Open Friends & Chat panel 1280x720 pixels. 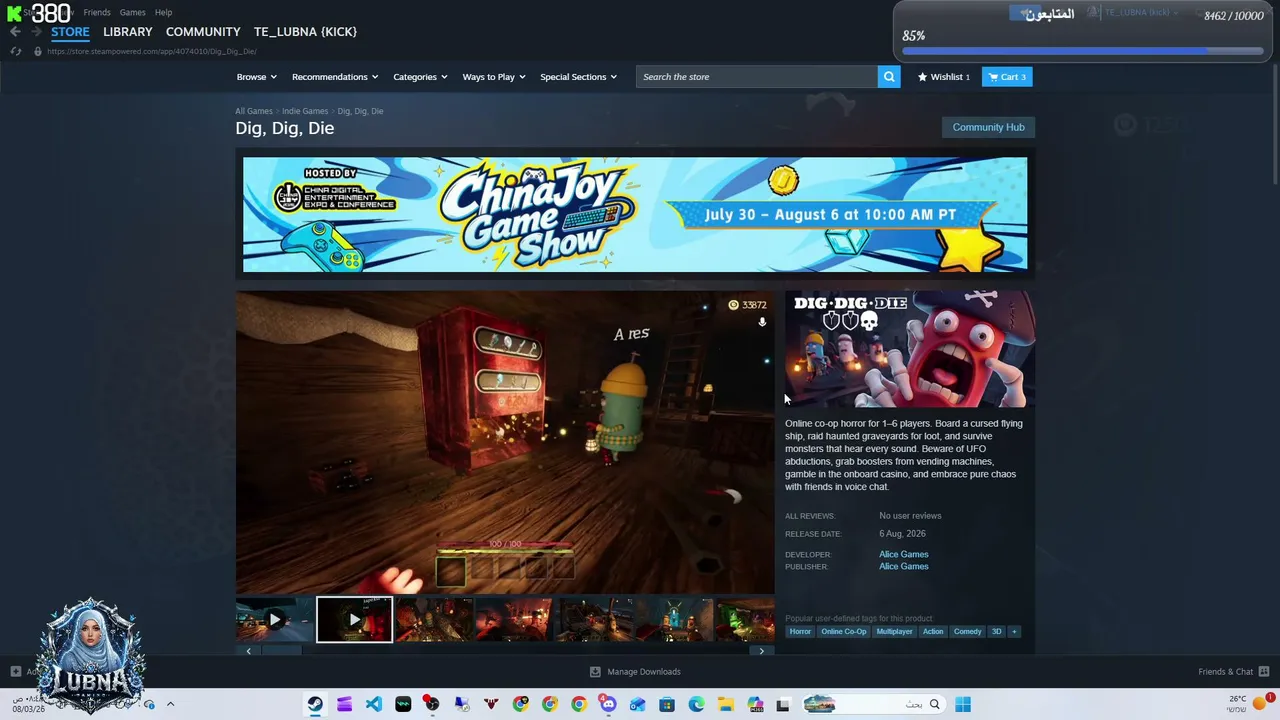(1234, 672)
